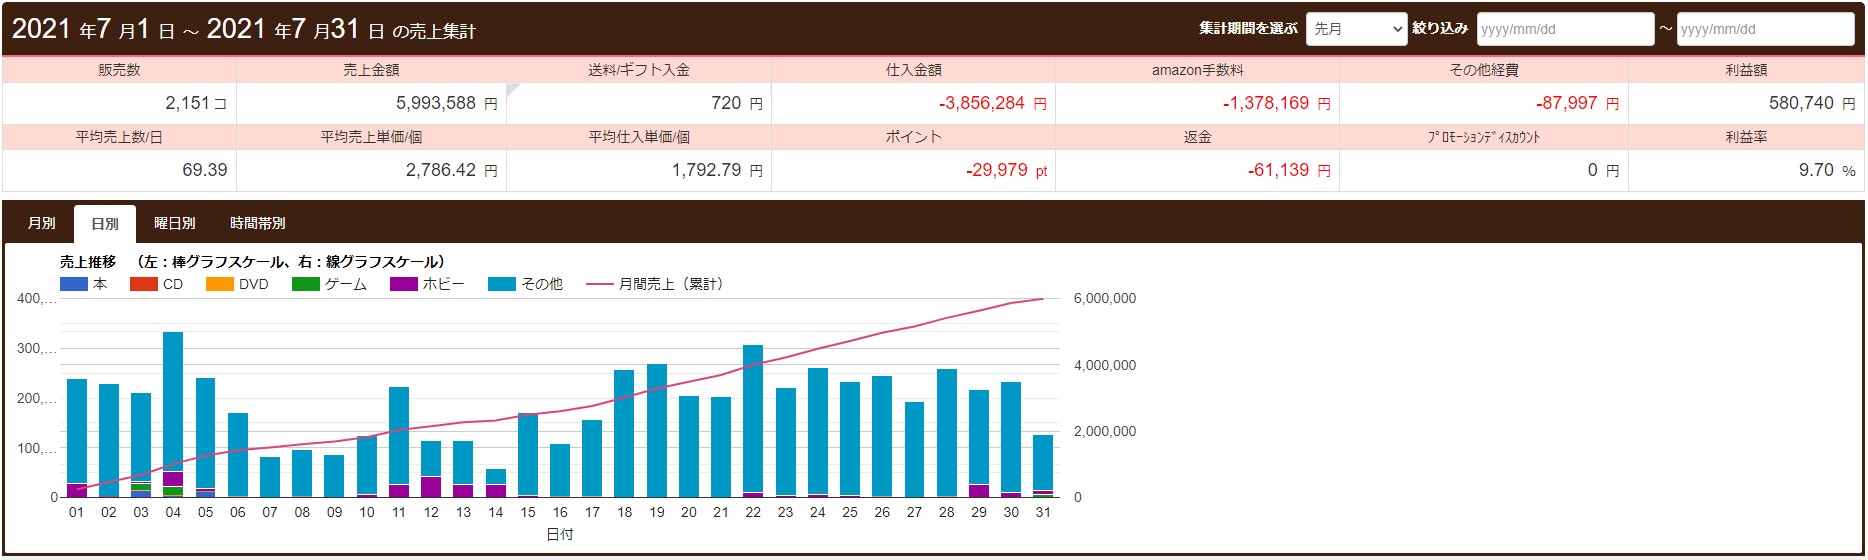Screen dimensions: 1868x560
Task: Click the 売上金額 value 5,993,588
Action: coord(436,103)
